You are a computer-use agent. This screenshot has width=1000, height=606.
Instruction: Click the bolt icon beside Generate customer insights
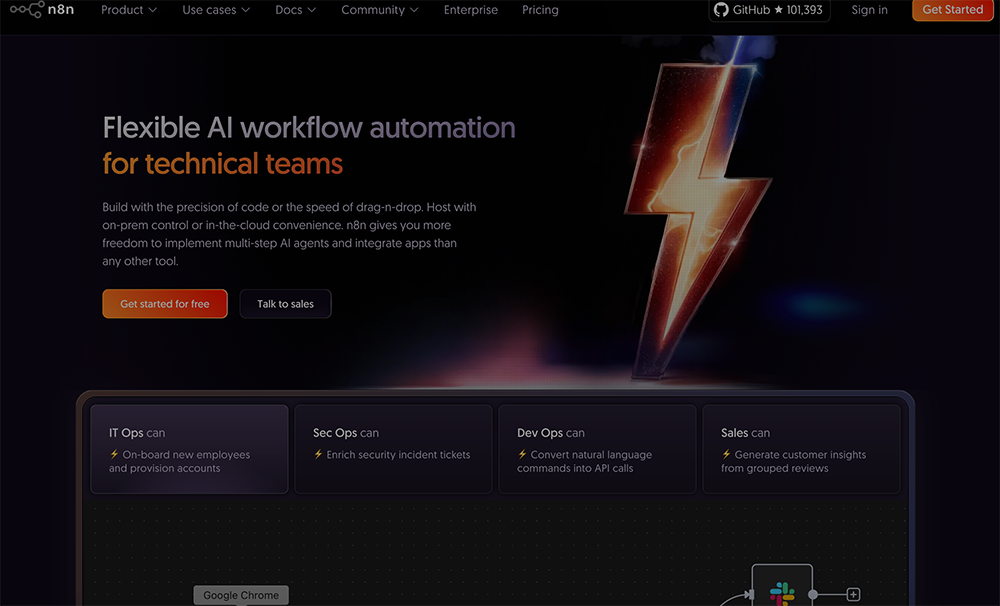tap(726, 454)
